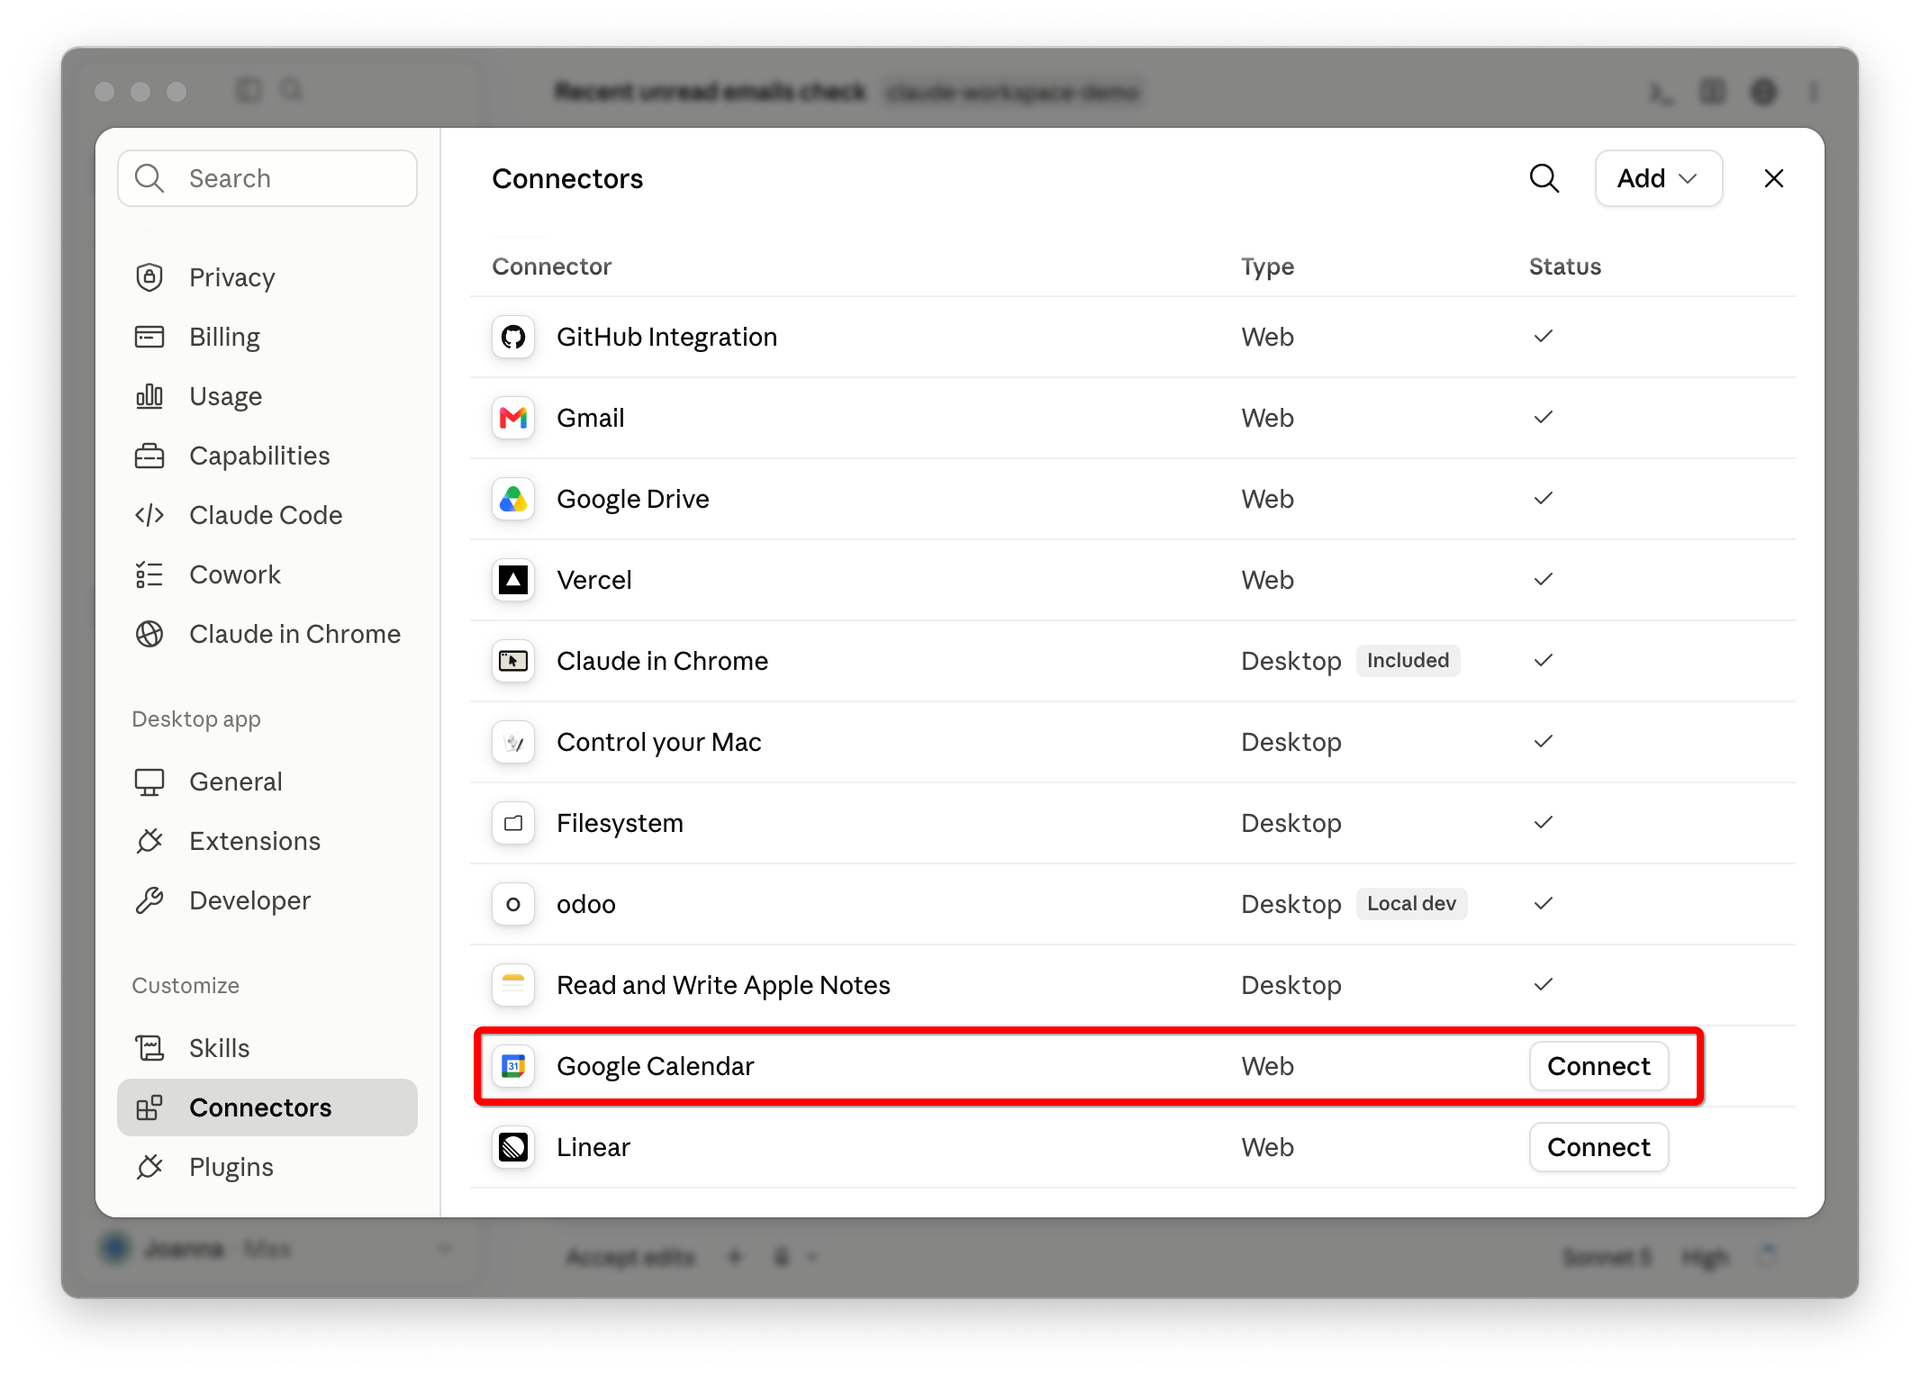
Task: Click the odoo status checkmark
Action: pyautogui.click(x=1543, y=904)
